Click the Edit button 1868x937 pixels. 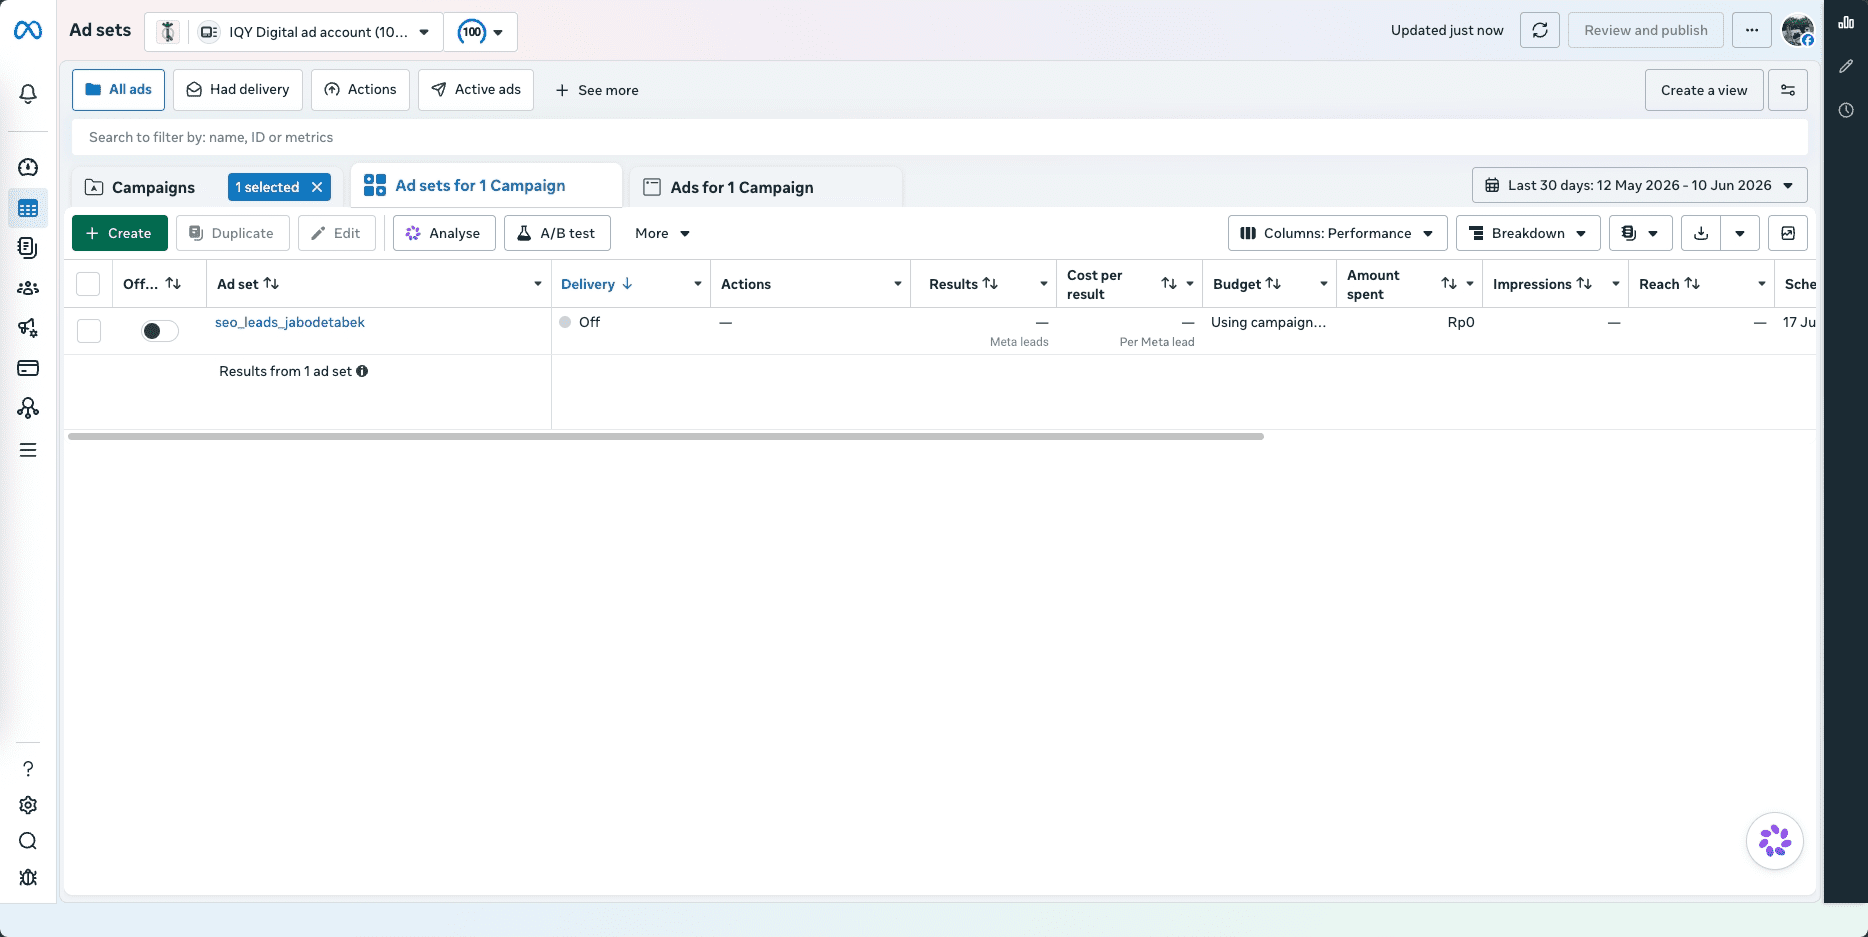click(x=336, y=233)
